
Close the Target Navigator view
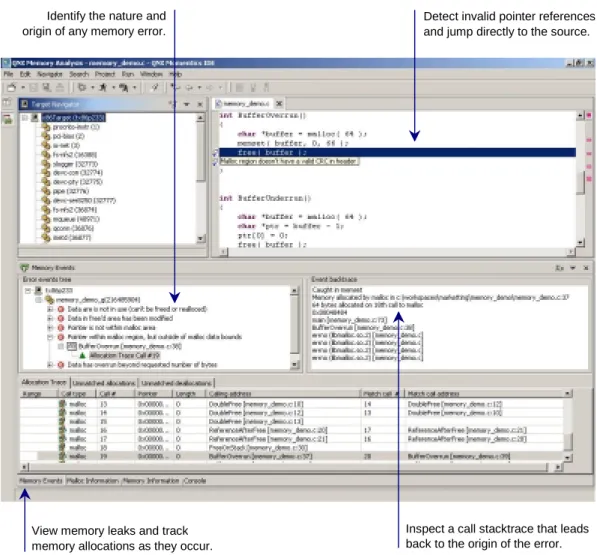(200, 104)
